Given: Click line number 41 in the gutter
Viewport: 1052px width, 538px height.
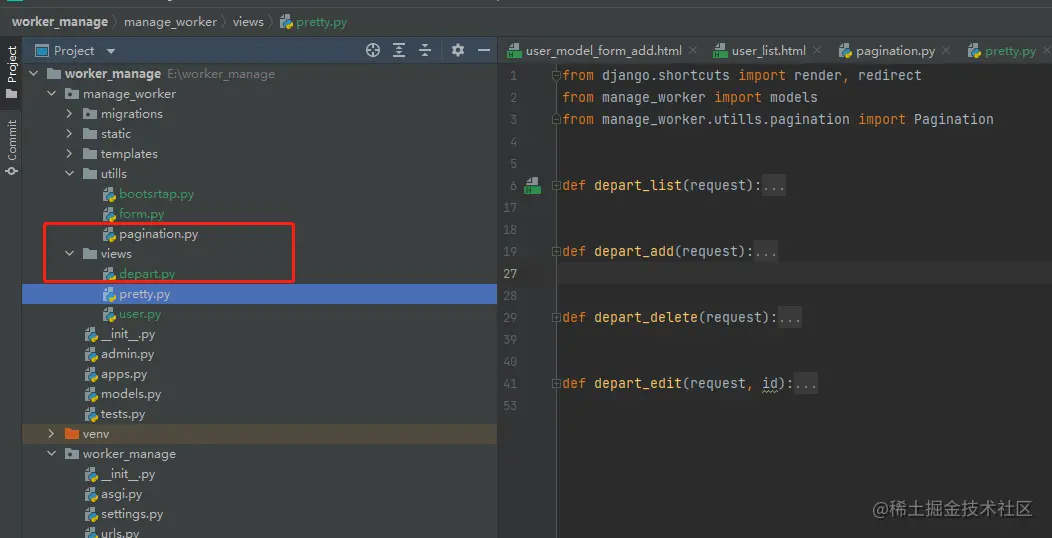Looking at the screenshot, I should (510, 384).
